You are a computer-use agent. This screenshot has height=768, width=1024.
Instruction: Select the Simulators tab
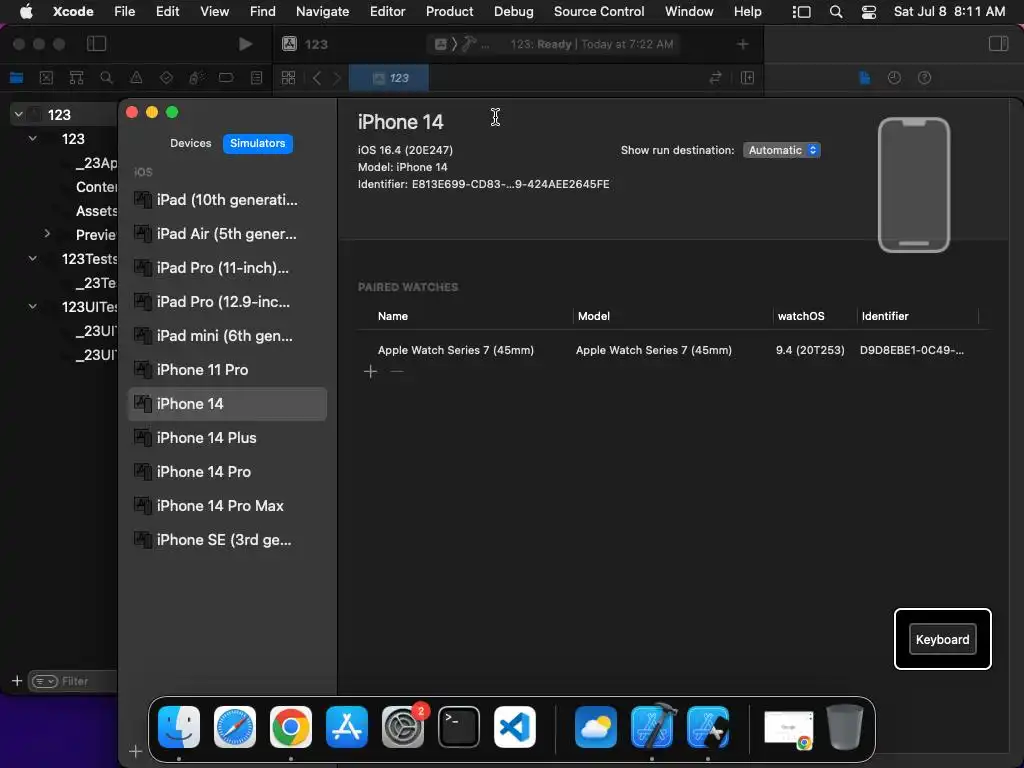tap(257, 143)
